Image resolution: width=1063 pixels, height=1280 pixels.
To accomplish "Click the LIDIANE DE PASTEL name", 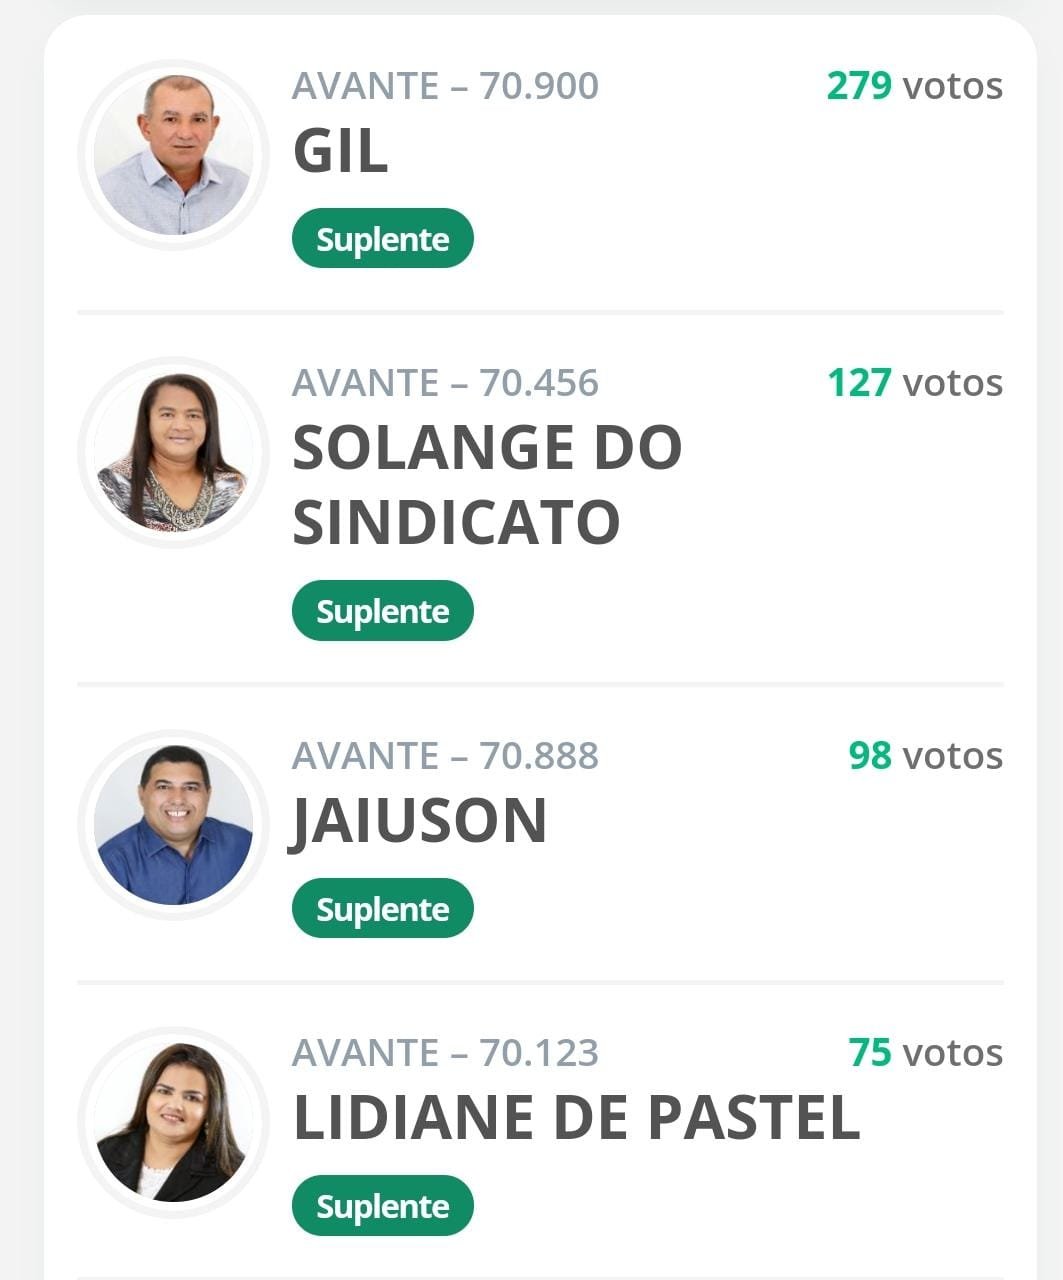I will pyautogui.click(x=576, y=1119).
